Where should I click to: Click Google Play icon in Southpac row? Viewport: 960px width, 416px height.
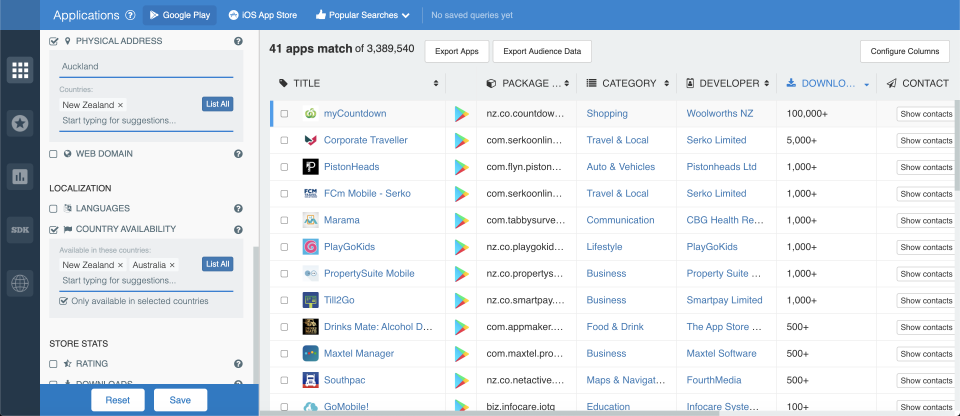pos(461,380)
